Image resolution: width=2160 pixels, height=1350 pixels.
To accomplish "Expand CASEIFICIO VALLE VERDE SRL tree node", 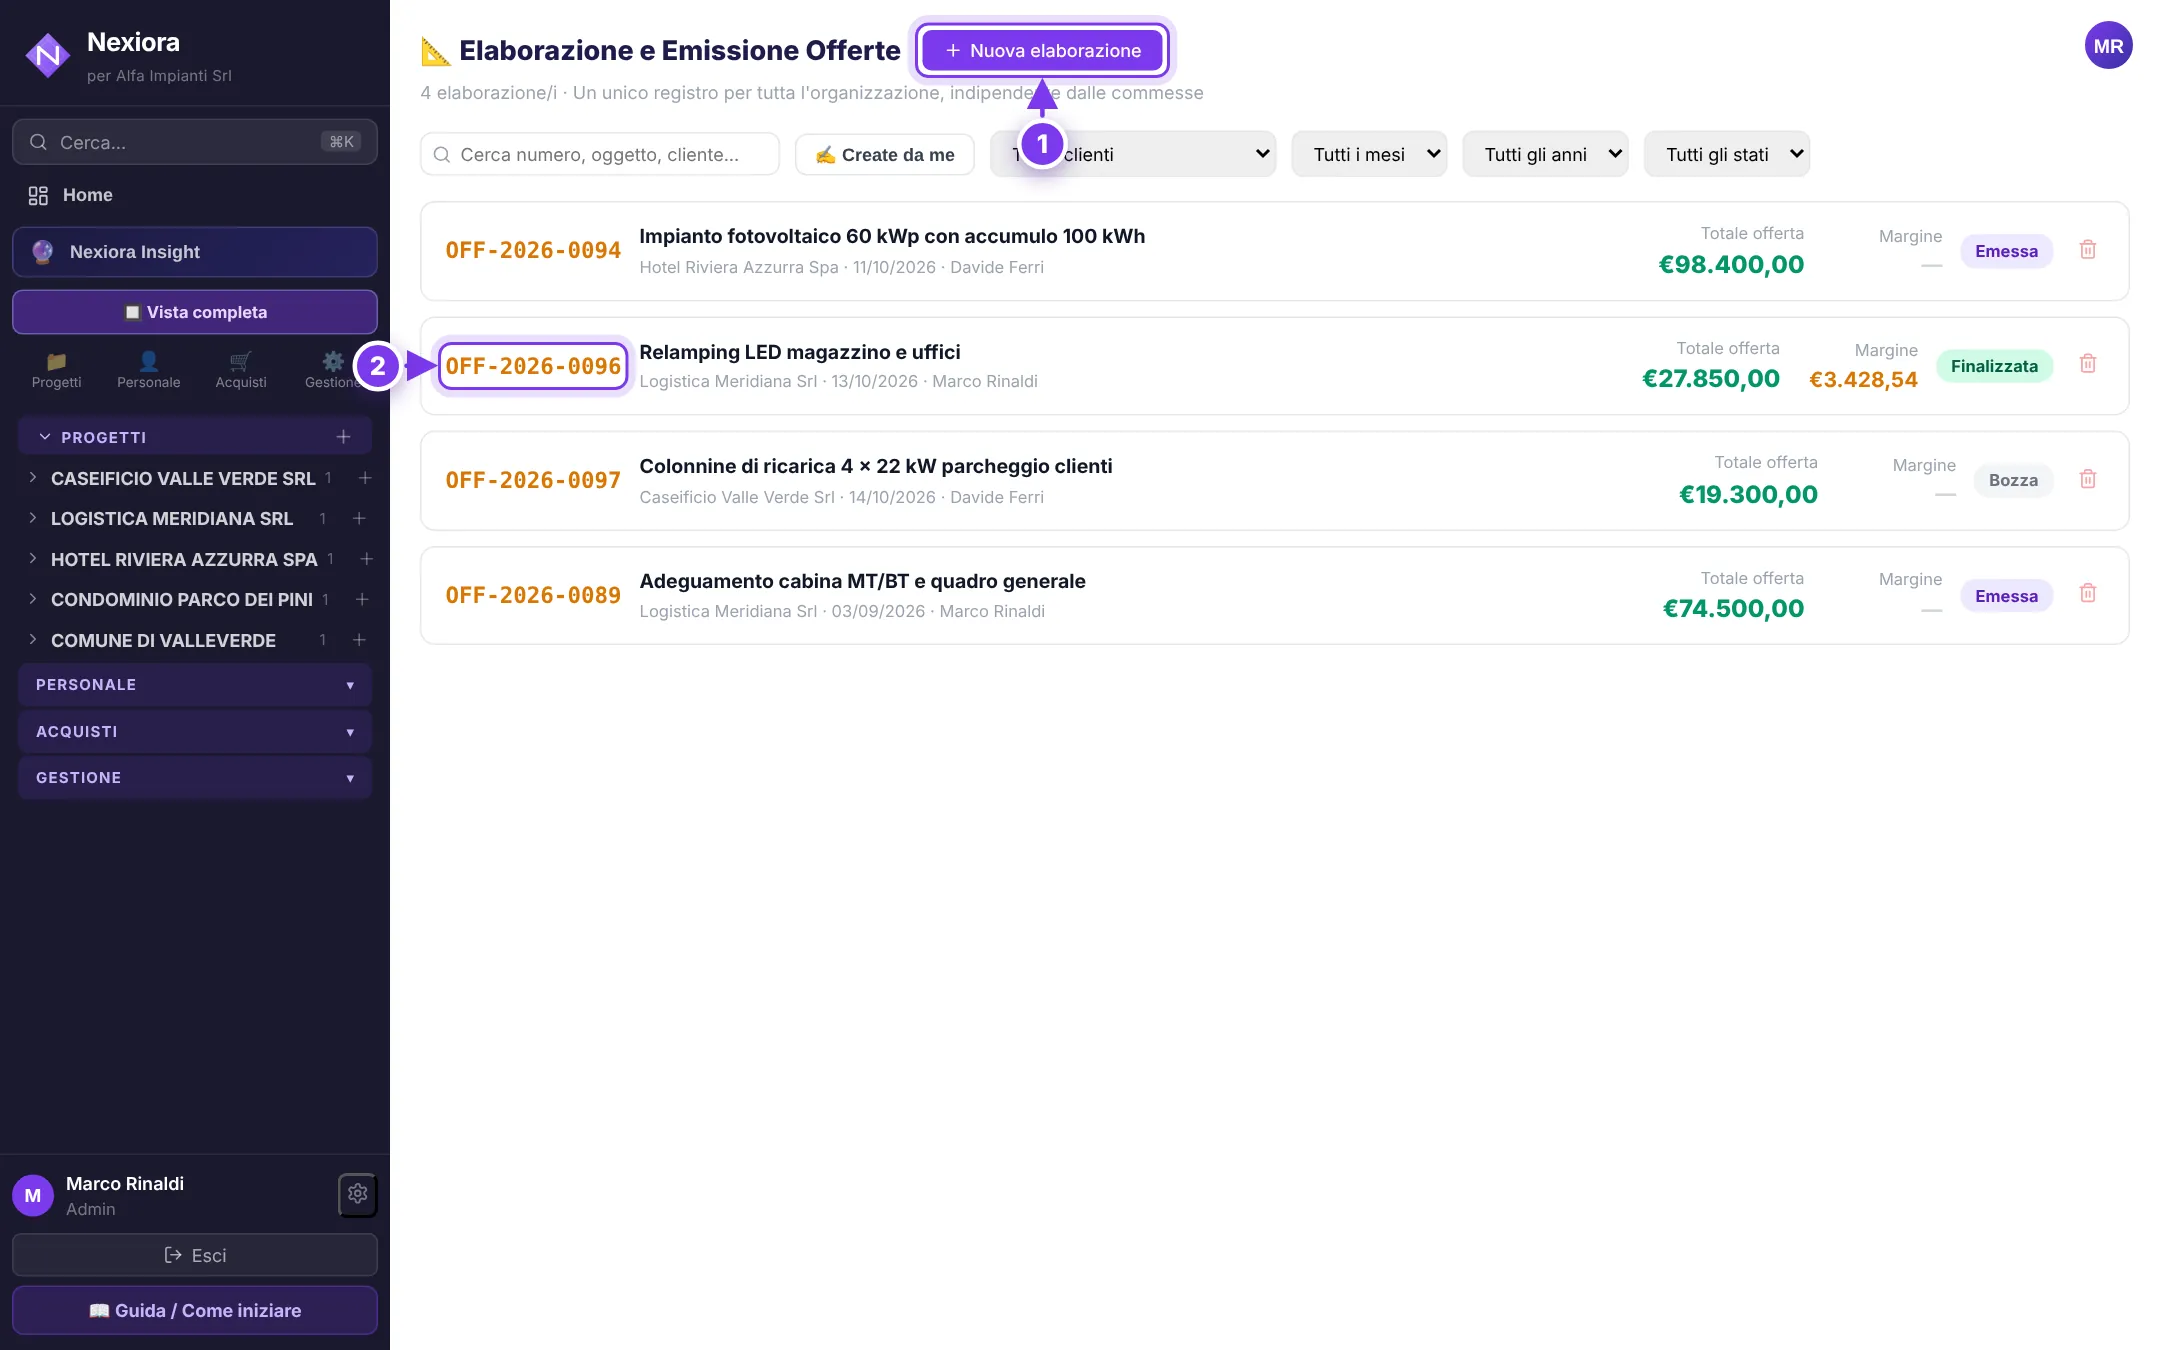I will (33, 478).
